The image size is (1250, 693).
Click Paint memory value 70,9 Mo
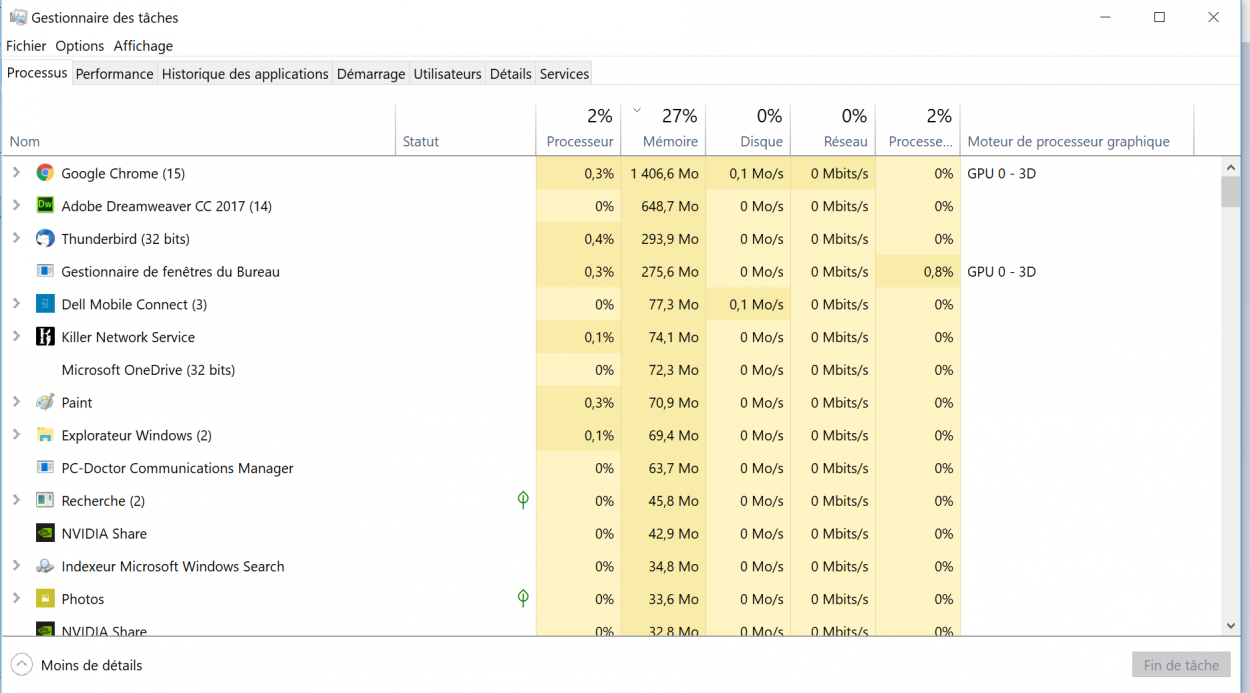[674, 402]
